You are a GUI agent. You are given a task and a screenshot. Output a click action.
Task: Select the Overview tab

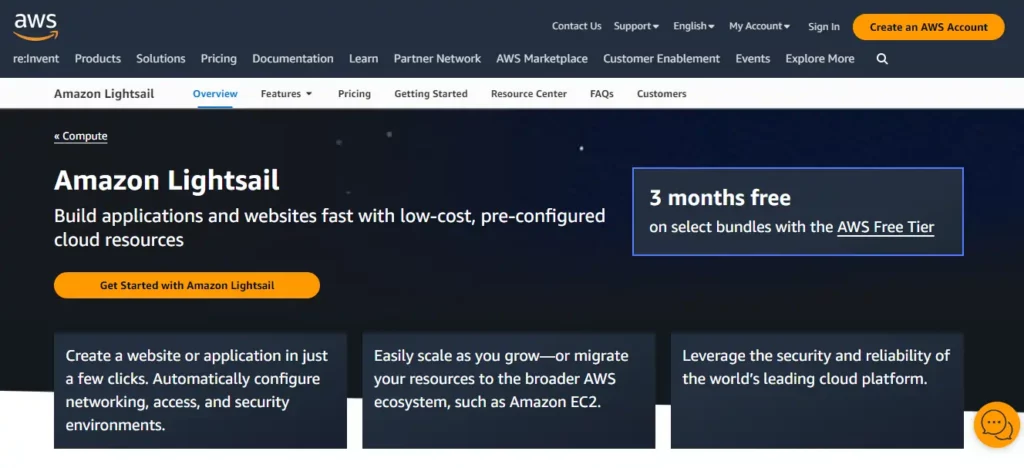215,94
